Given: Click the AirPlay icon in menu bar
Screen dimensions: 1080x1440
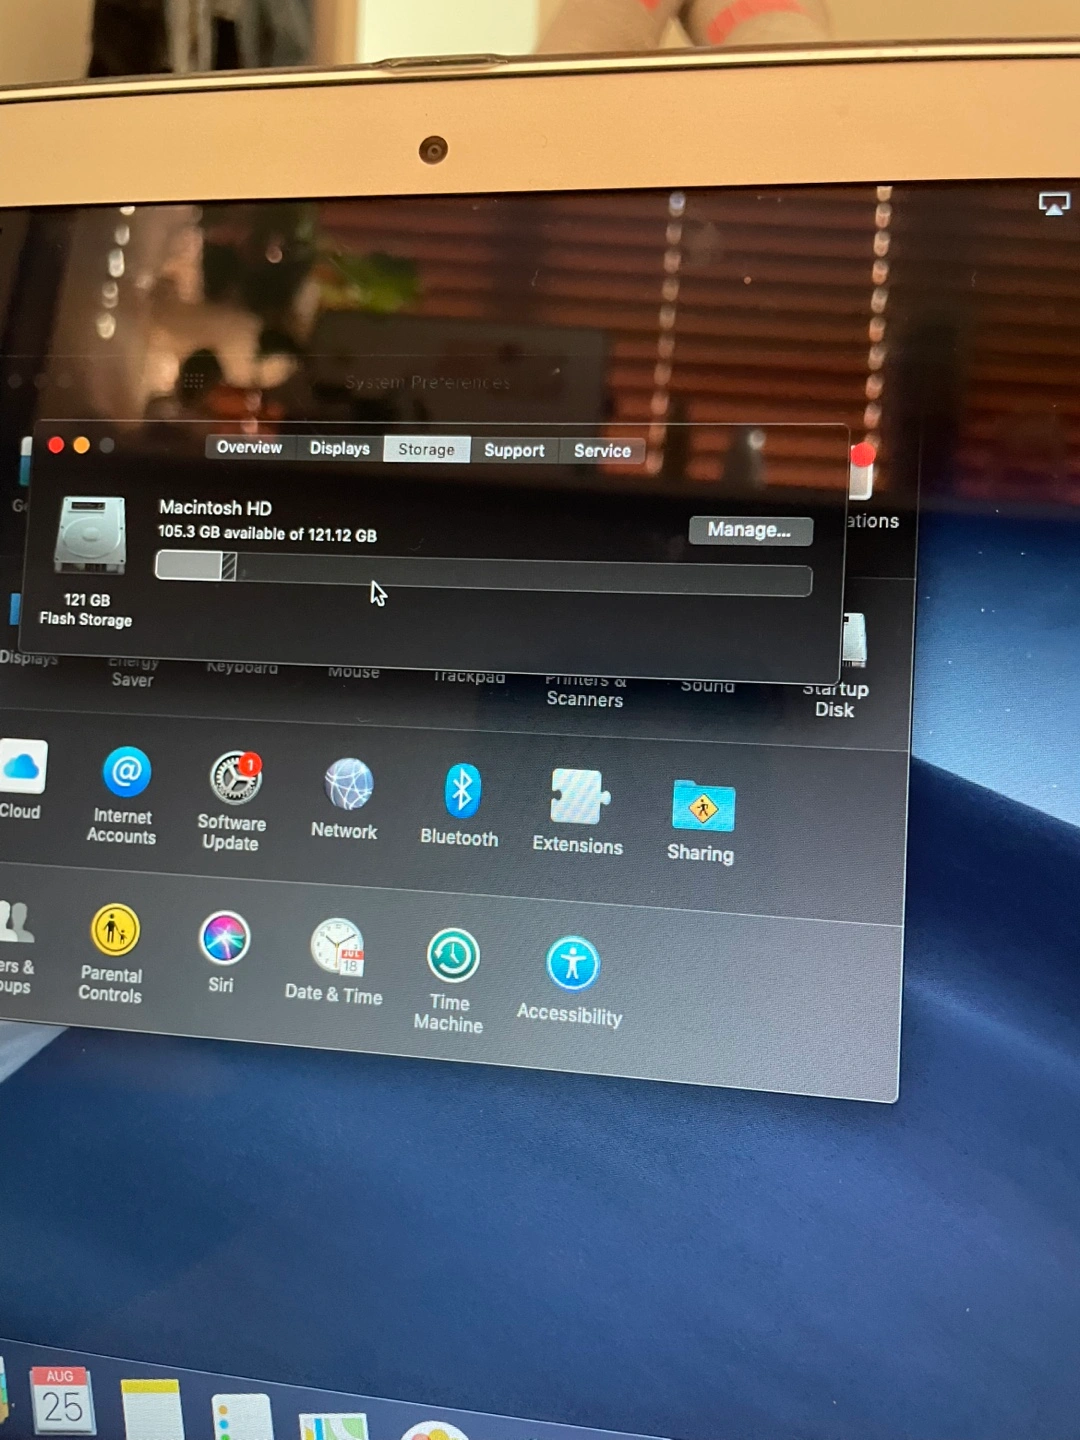Looking at the screenshot, I should click(x=1054, y=204).
